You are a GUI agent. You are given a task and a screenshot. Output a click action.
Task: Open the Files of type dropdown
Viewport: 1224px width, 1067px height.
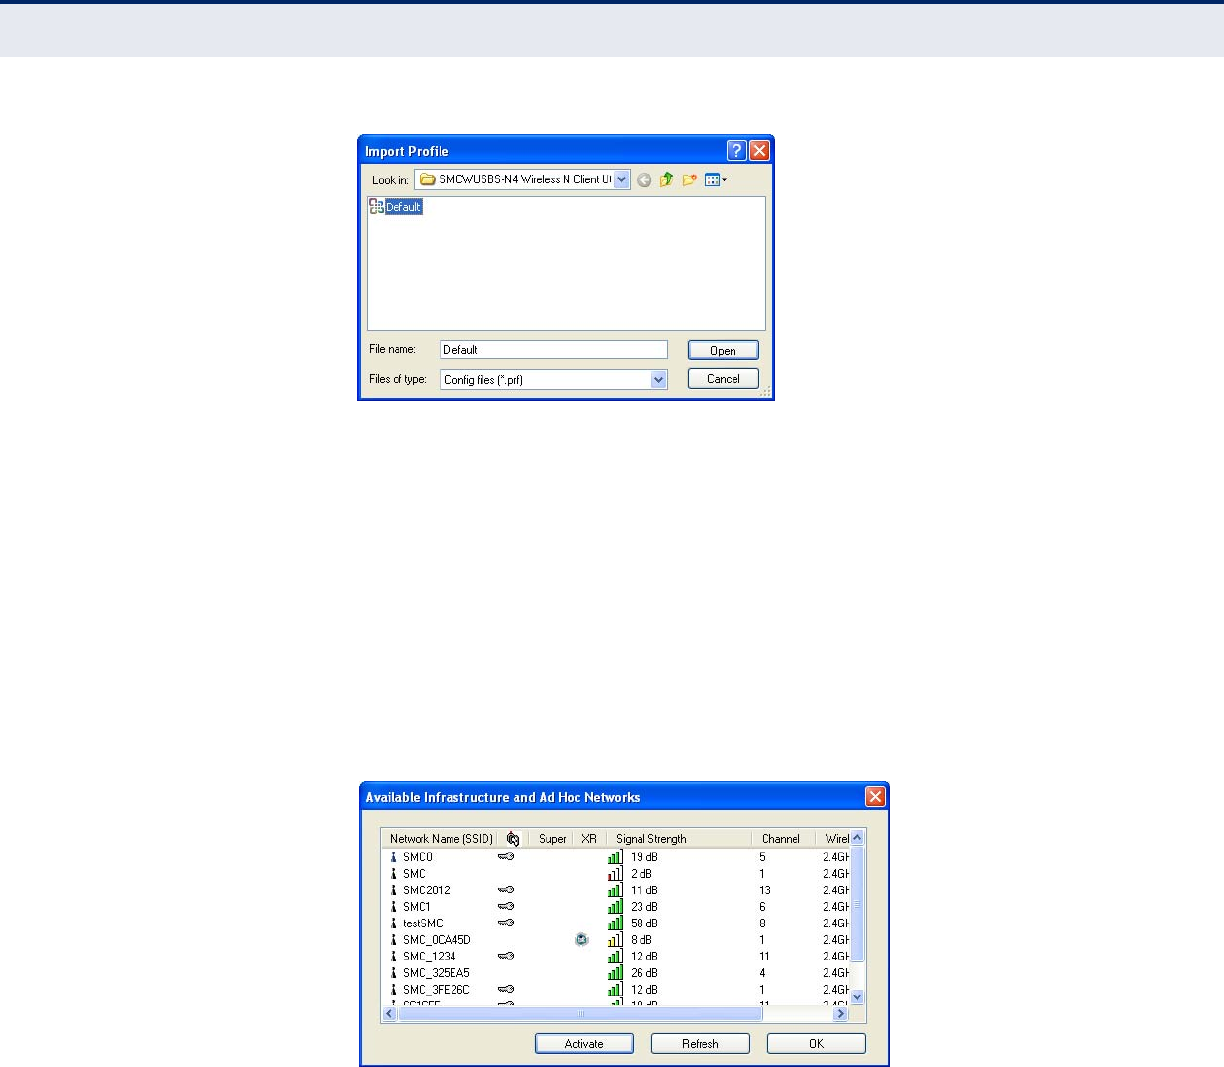(658, 380)
